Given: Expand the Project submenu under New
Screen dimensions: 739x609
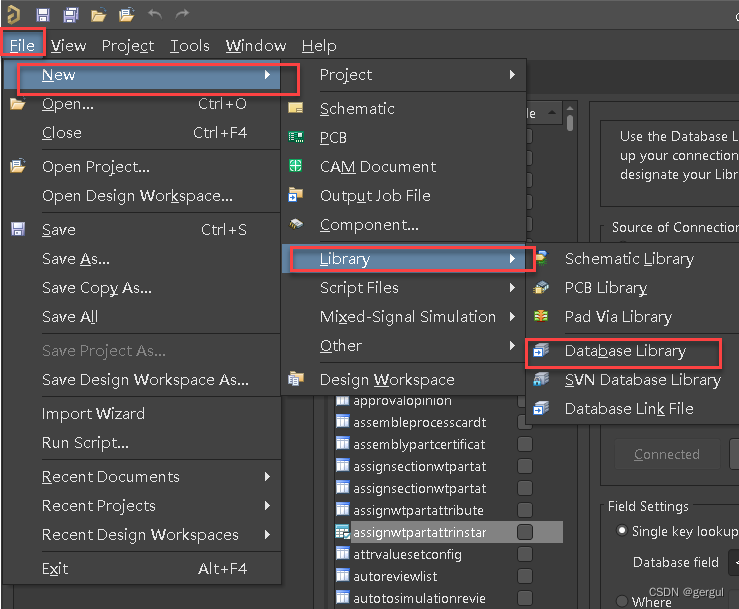Looking at the screenshot, I should pyautogui.click(x=404, y=74).
